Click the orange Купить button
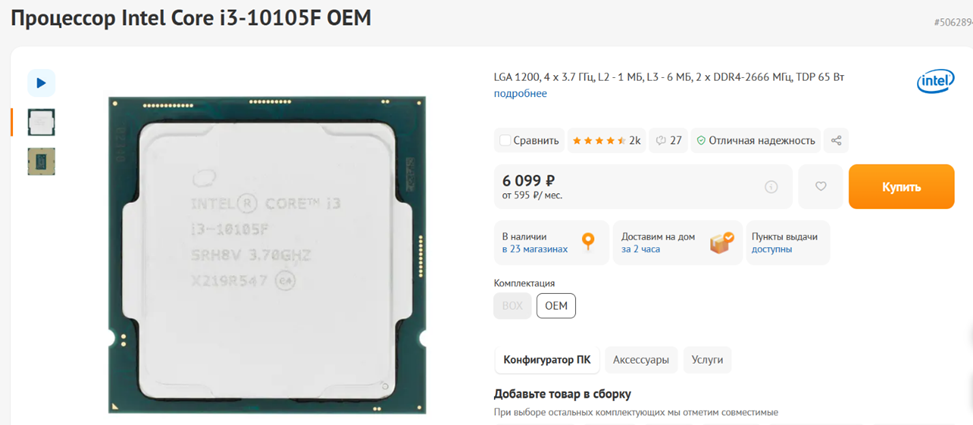 point(902,187)
